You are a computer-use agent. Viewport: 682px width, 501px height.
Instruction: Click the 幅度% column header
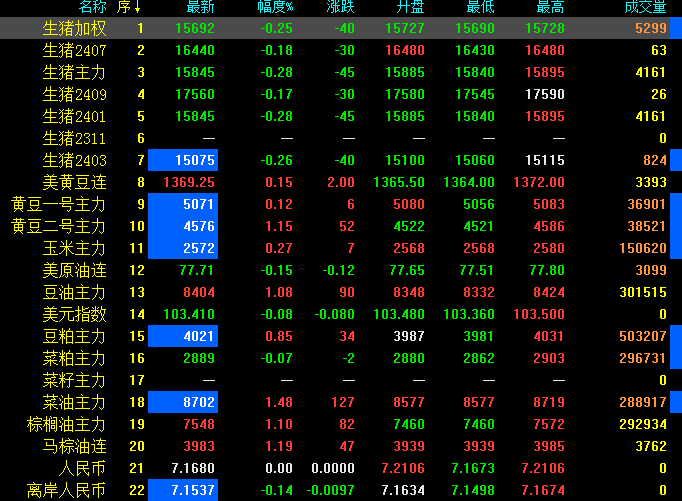tap(275, 7)
